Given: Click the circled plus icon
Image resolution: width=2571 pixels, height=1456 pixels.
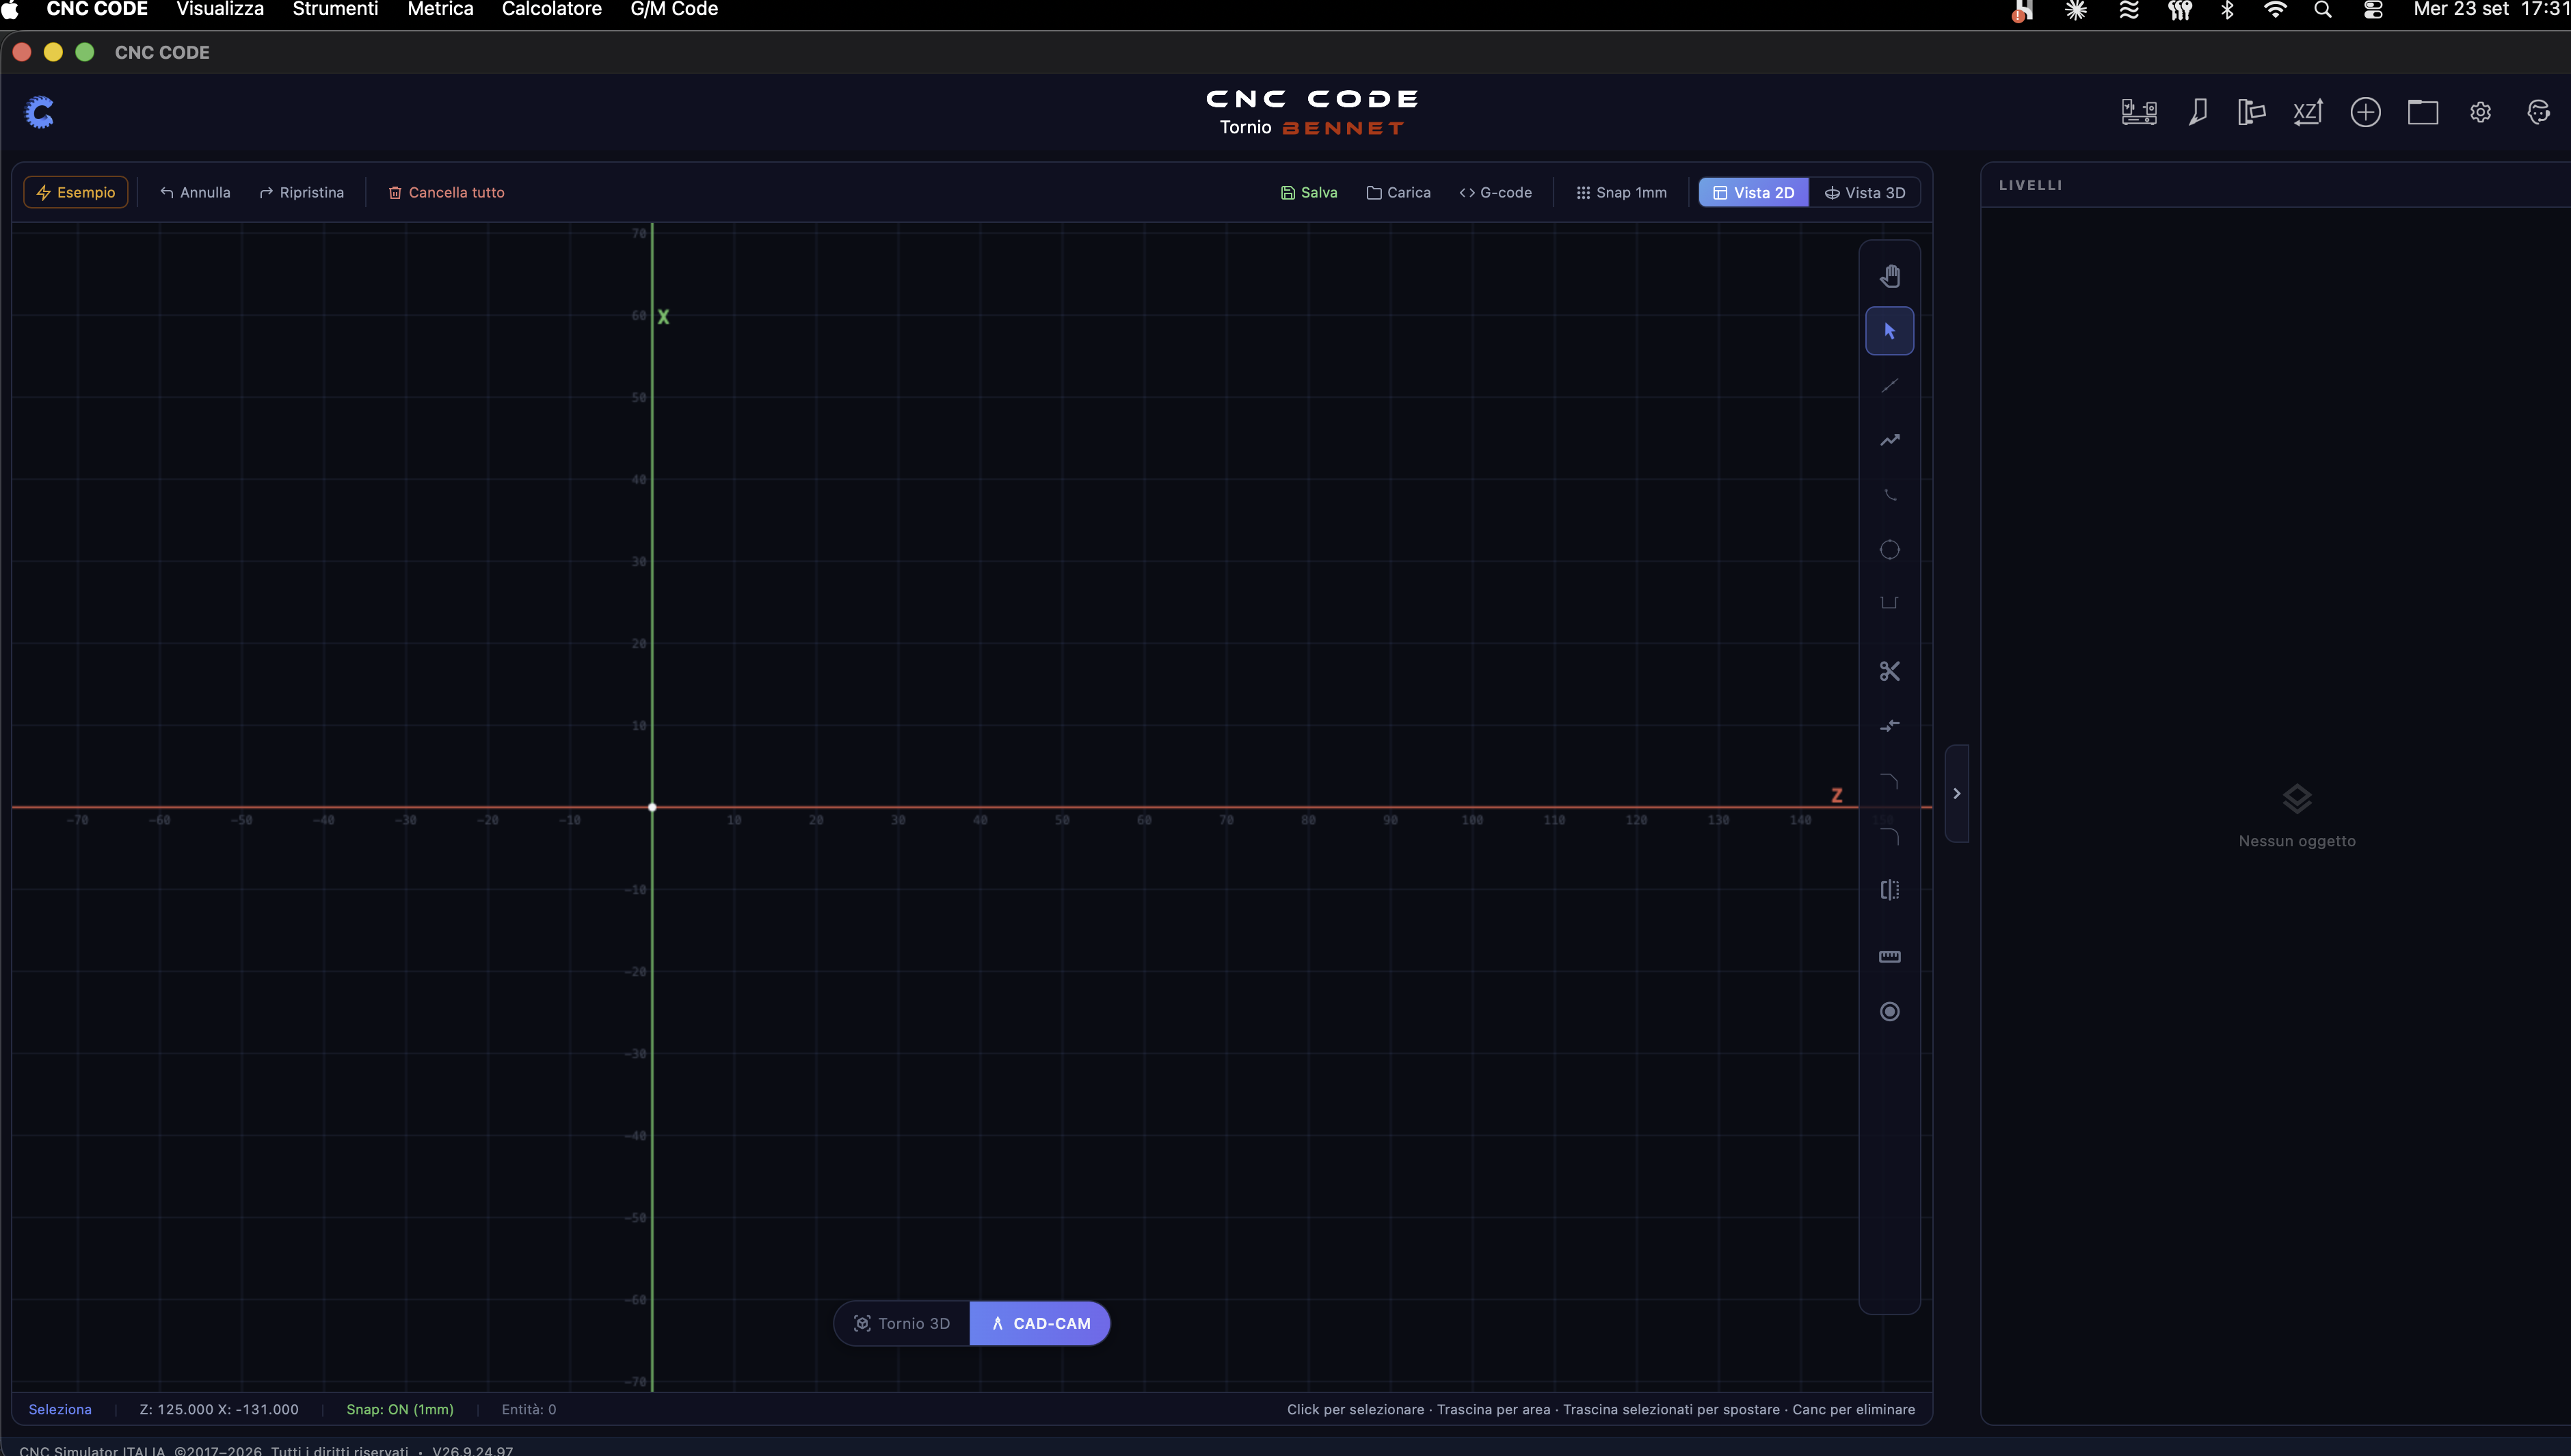Looking at the screenshot, I should 2365,112.
